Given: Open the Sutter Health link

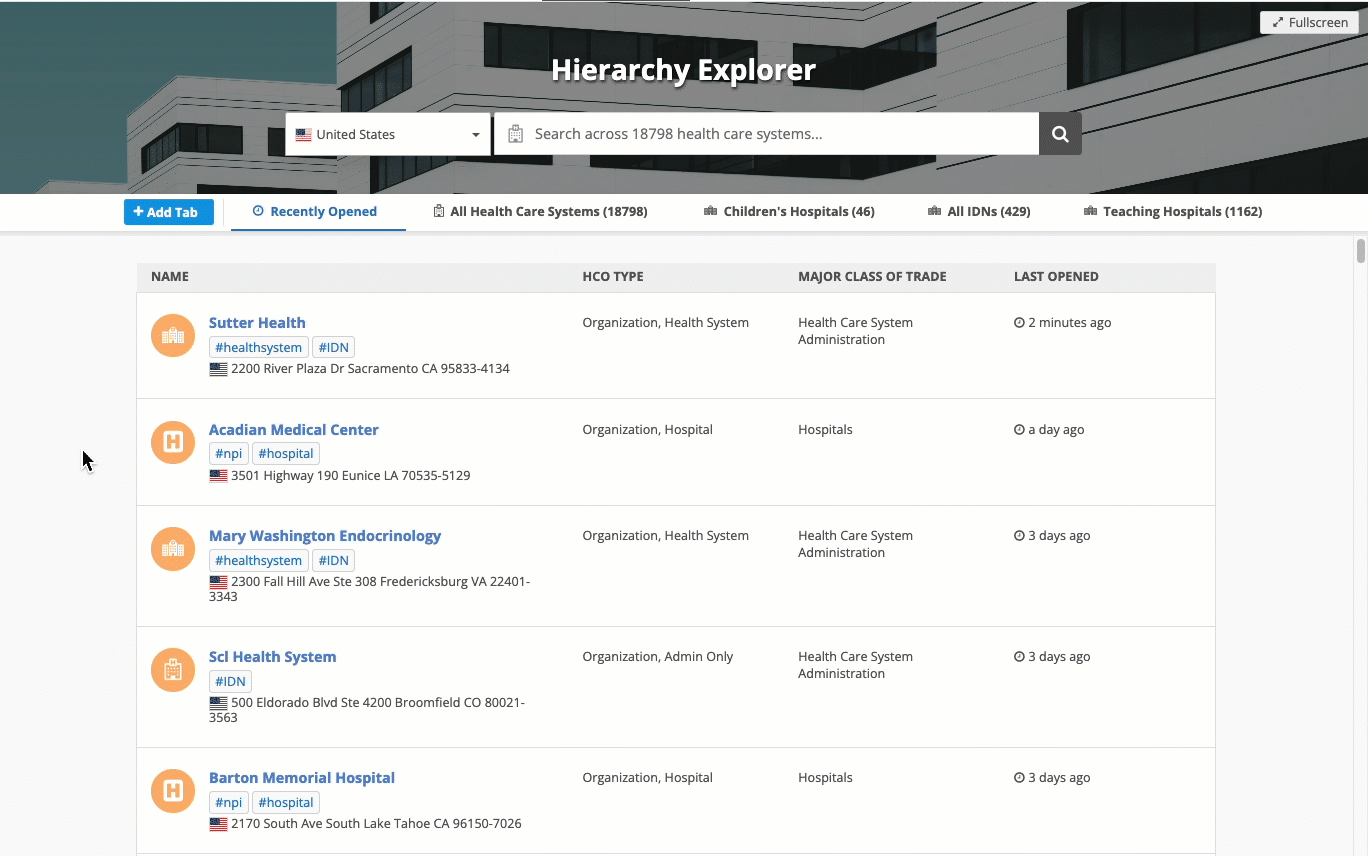Looking at the screenshot, I should click(257, 323).
